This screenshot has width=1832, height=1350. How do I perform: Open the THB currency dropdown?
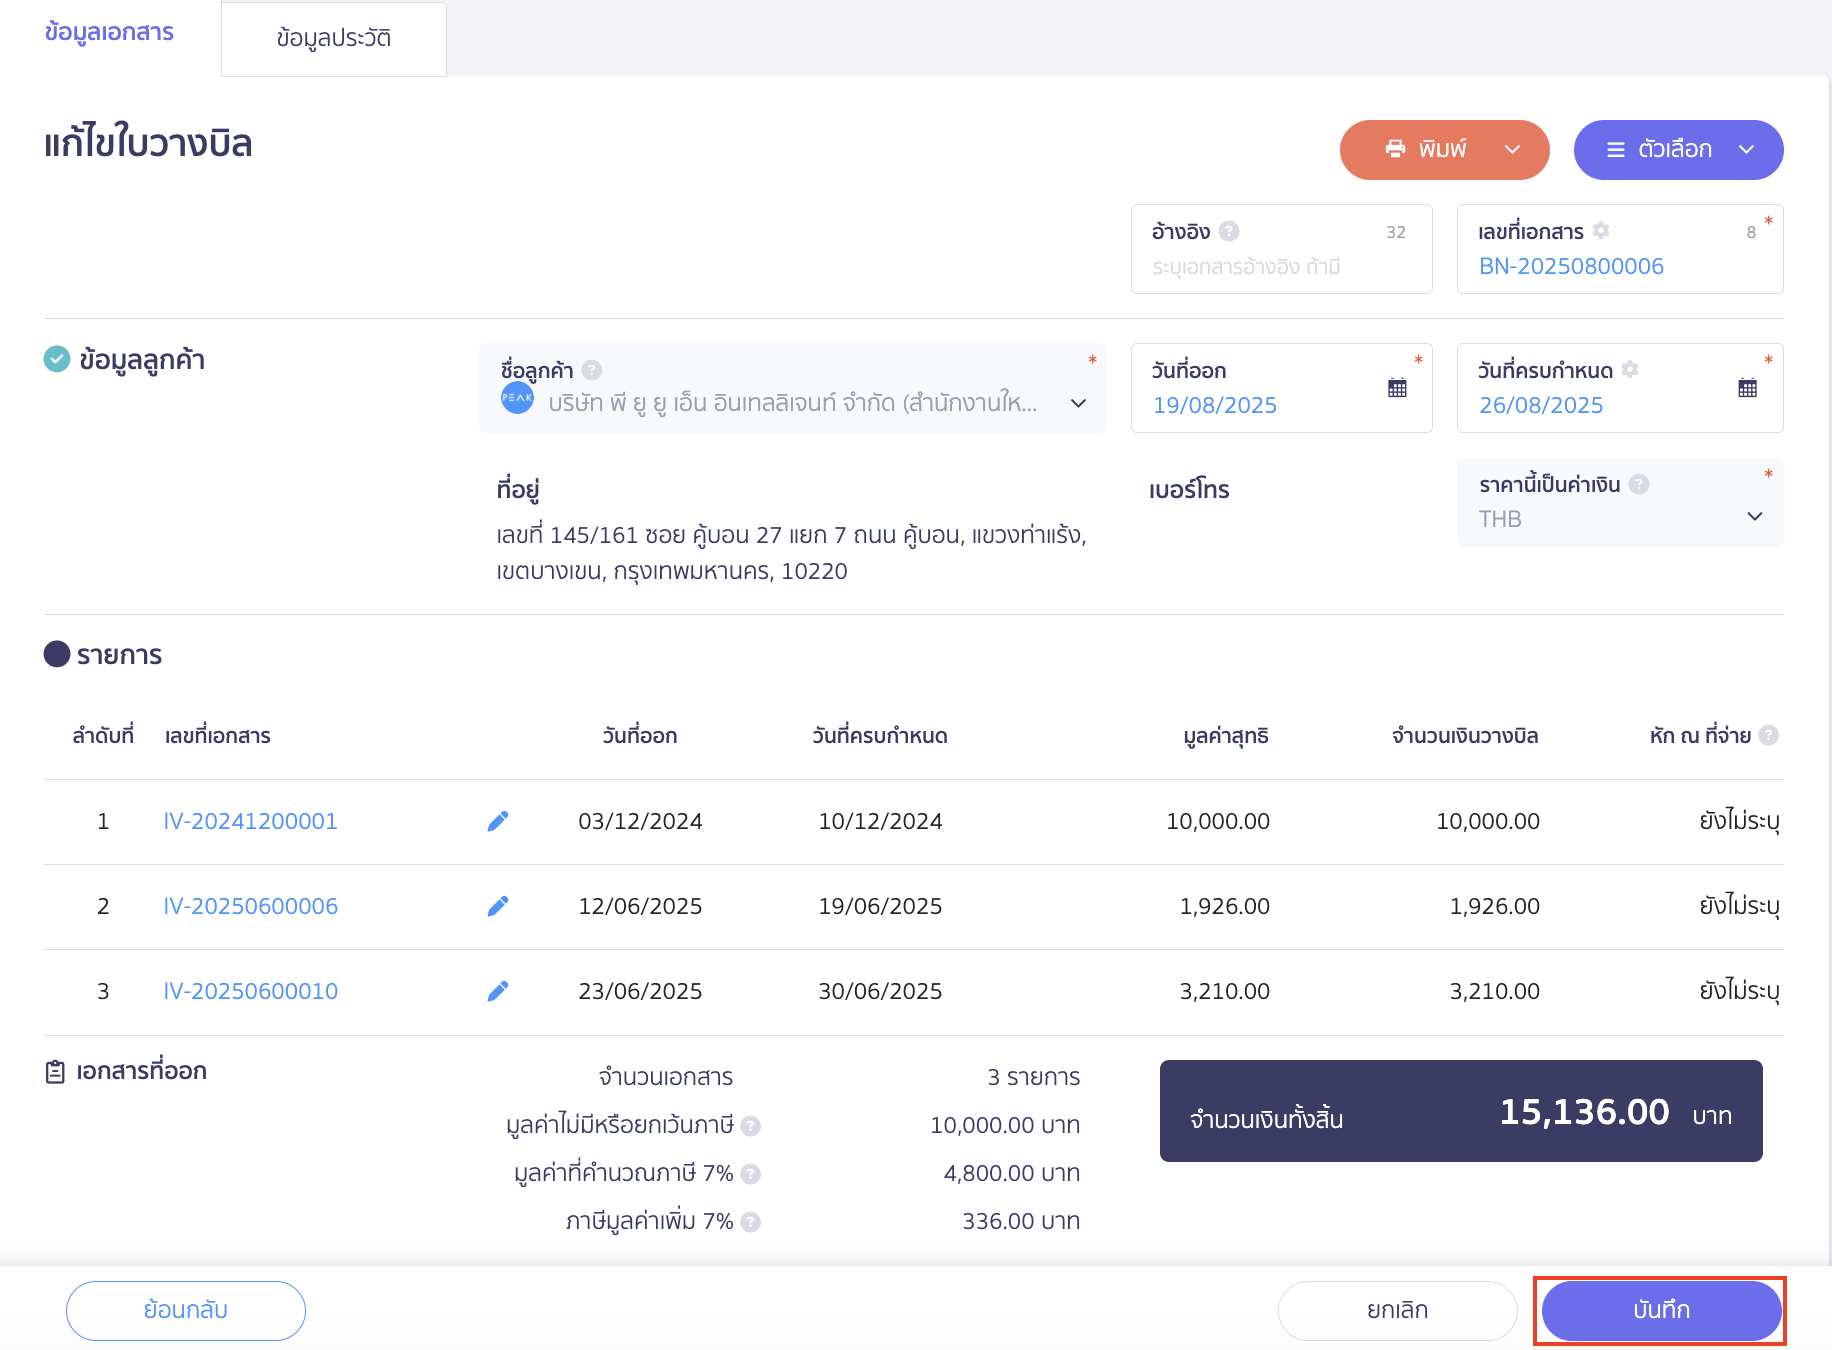pyautogui.click(x=1754, y=517)
